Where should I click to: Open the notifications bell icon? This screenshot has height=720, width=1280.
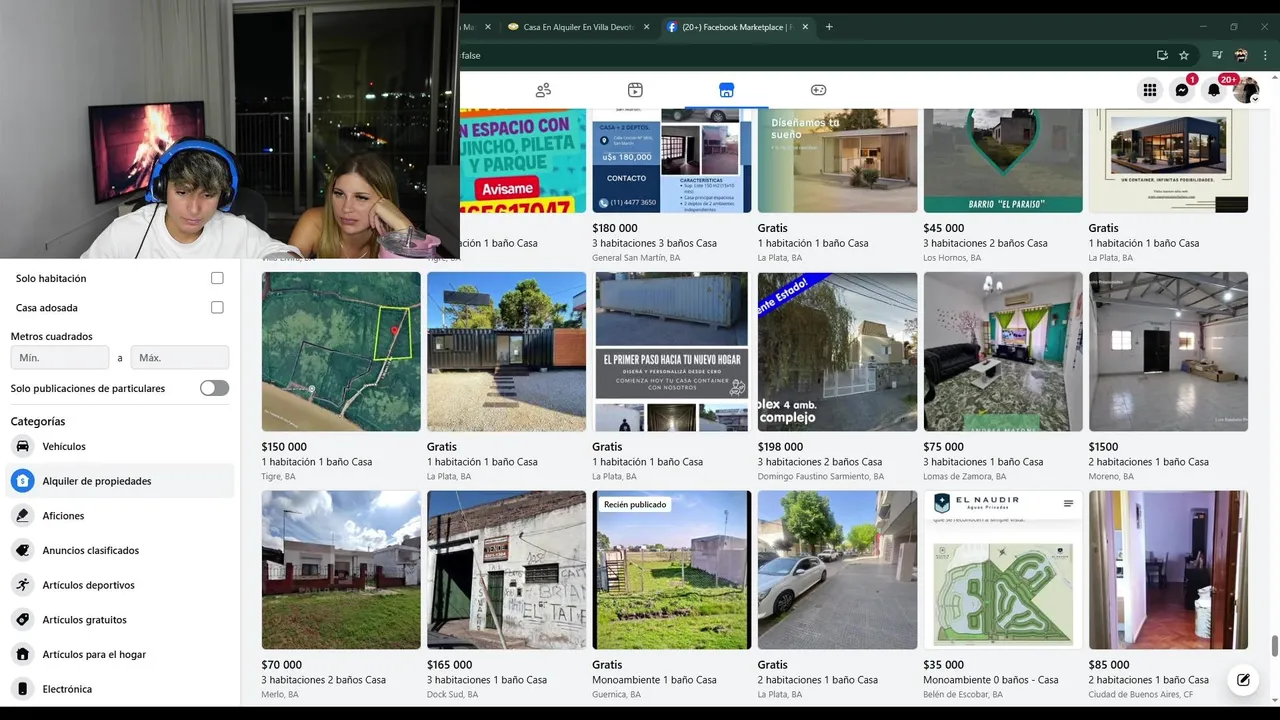coord(1214,90)
